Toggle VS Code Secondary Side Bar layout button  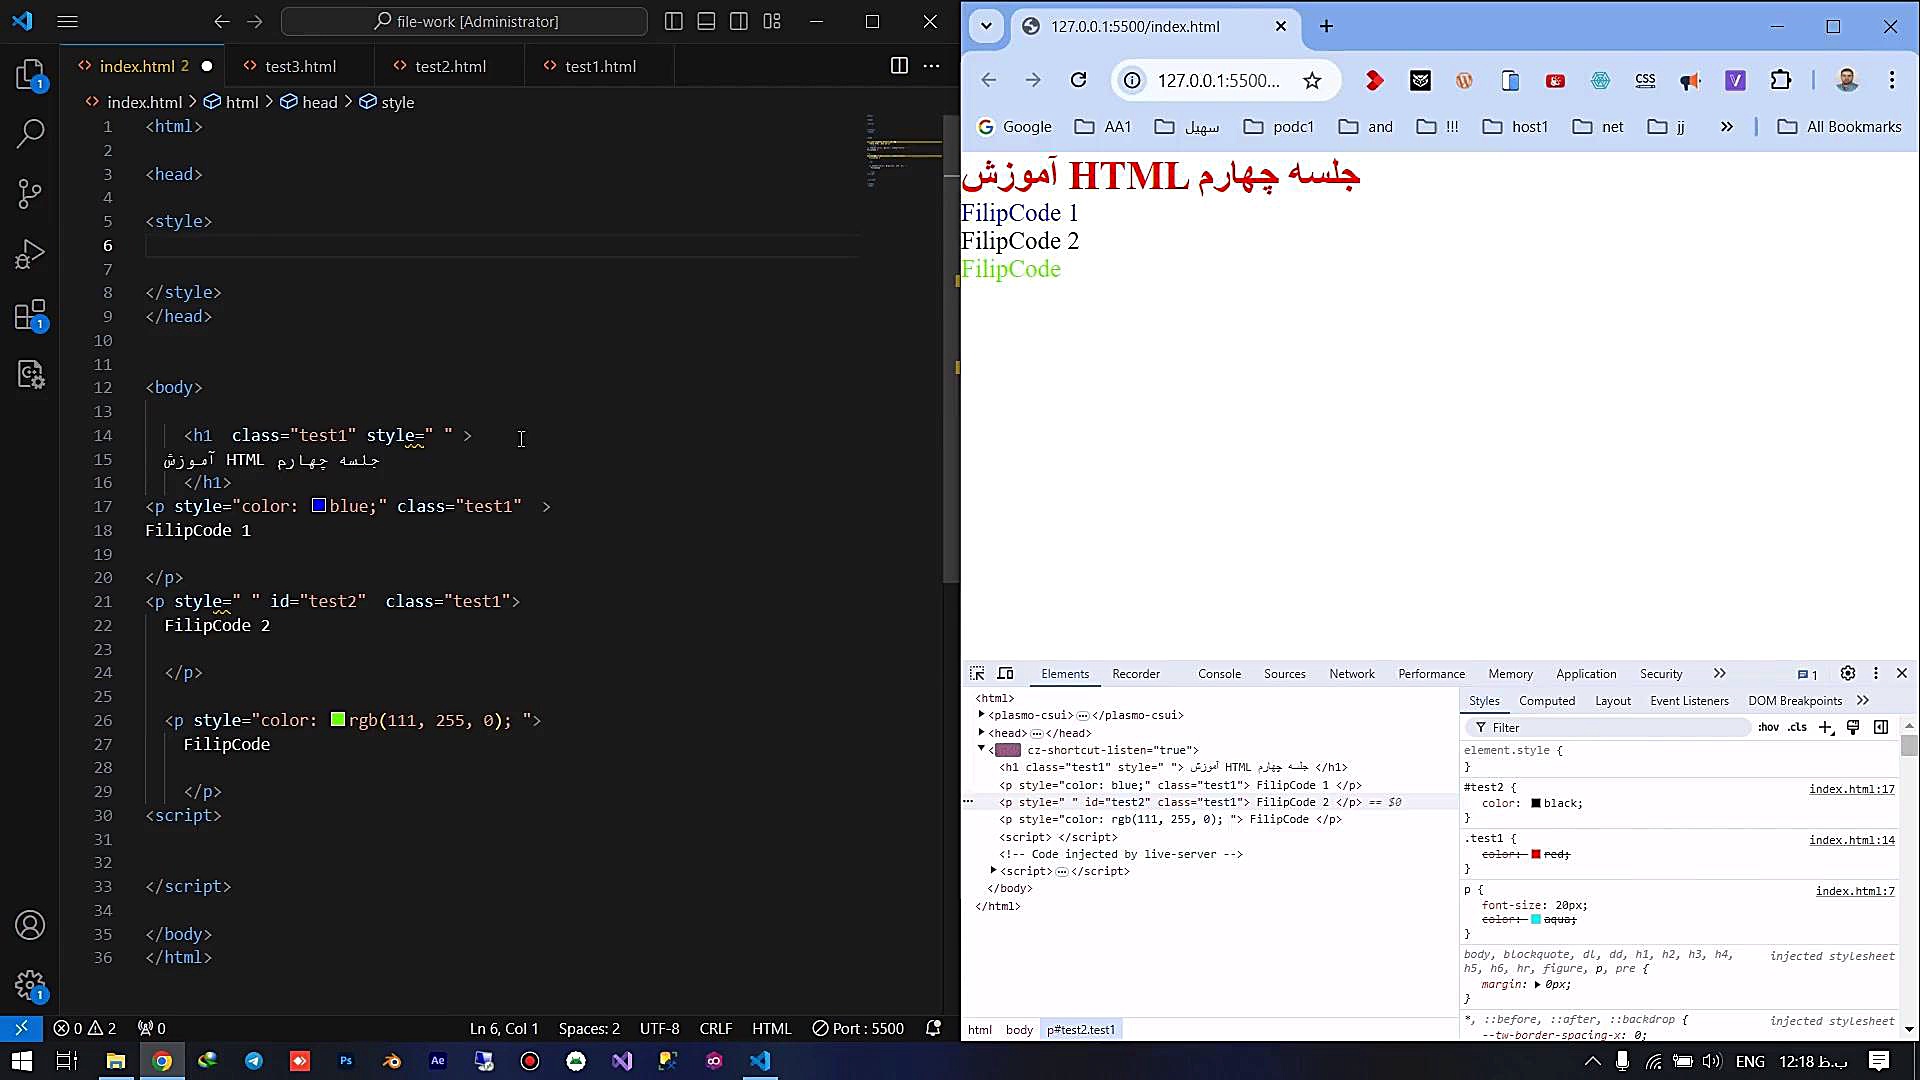739,21
